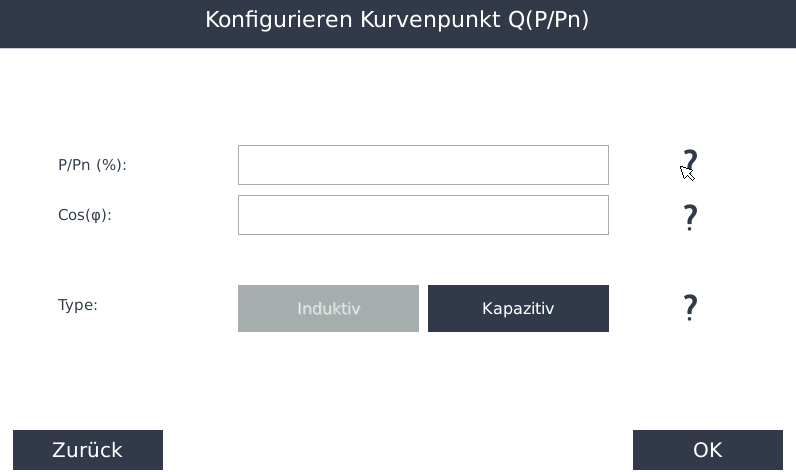
Task: Open the Induktiv/Kapazitiv help question mark
Action: pos(689,307)
